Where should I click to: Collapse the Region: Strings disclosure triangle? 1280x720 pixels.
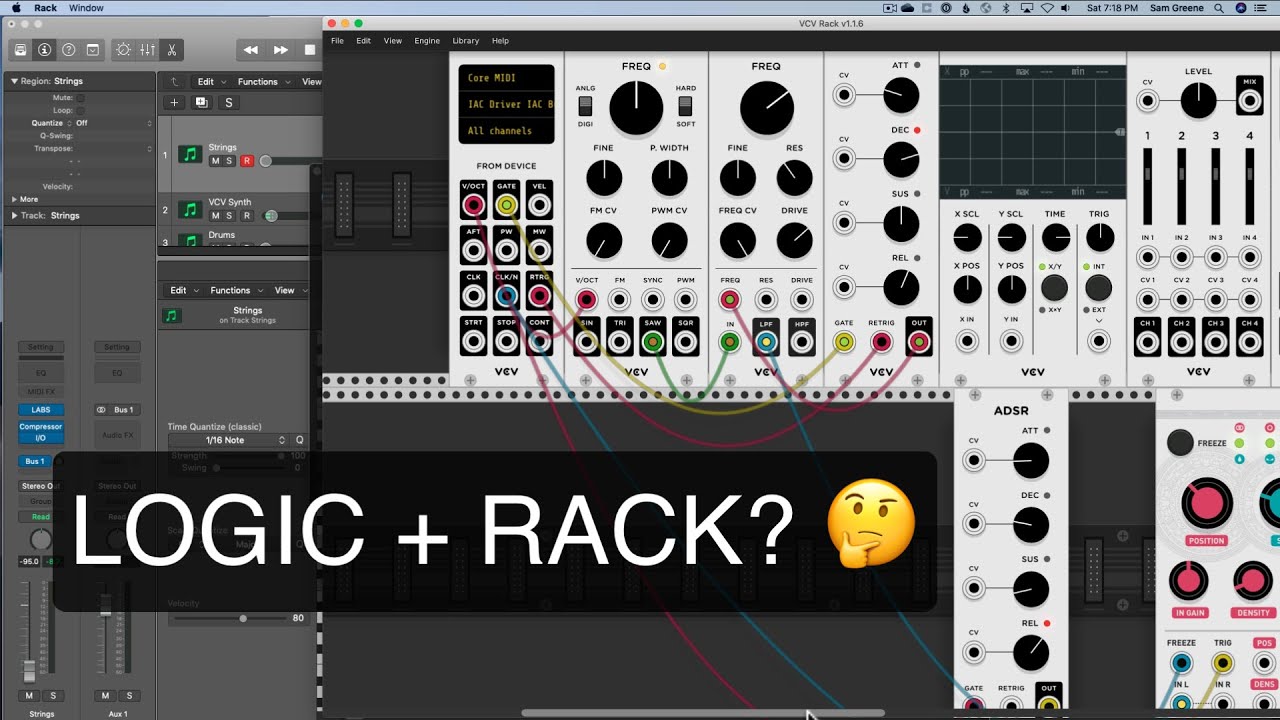pyautogui.click(x=14, y=81)
